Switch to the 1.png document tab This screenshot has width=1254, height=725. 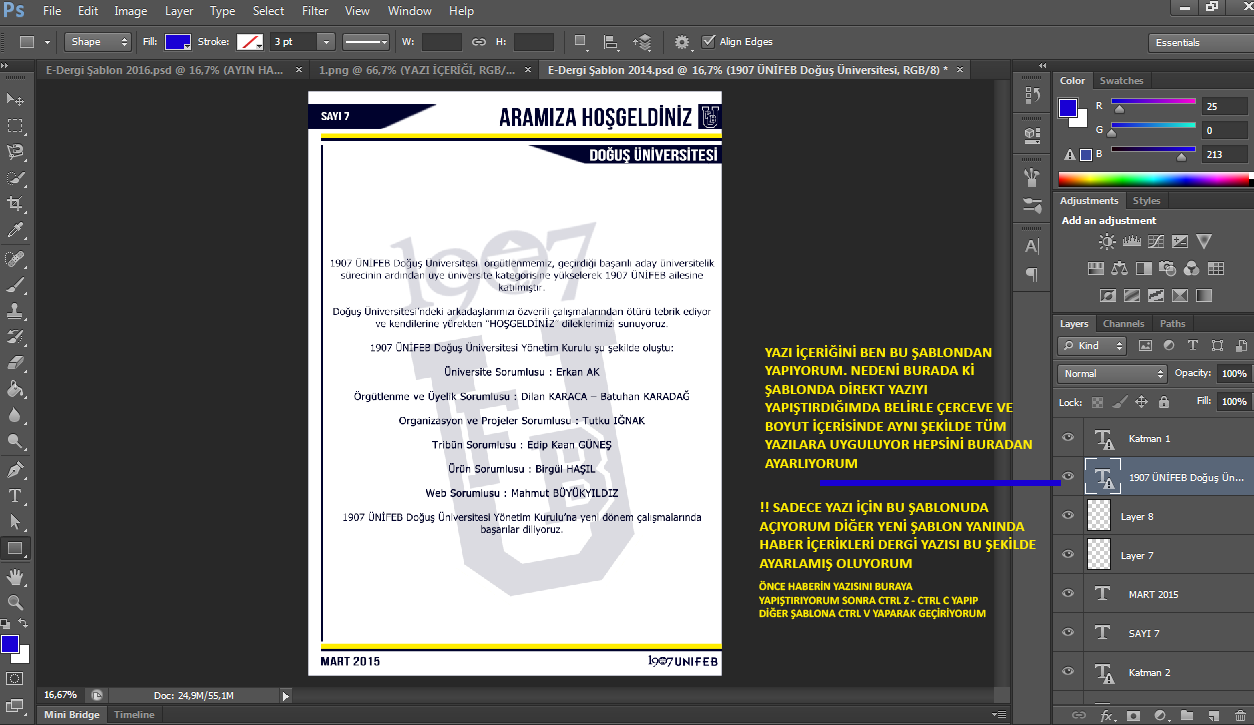(417, 70)
